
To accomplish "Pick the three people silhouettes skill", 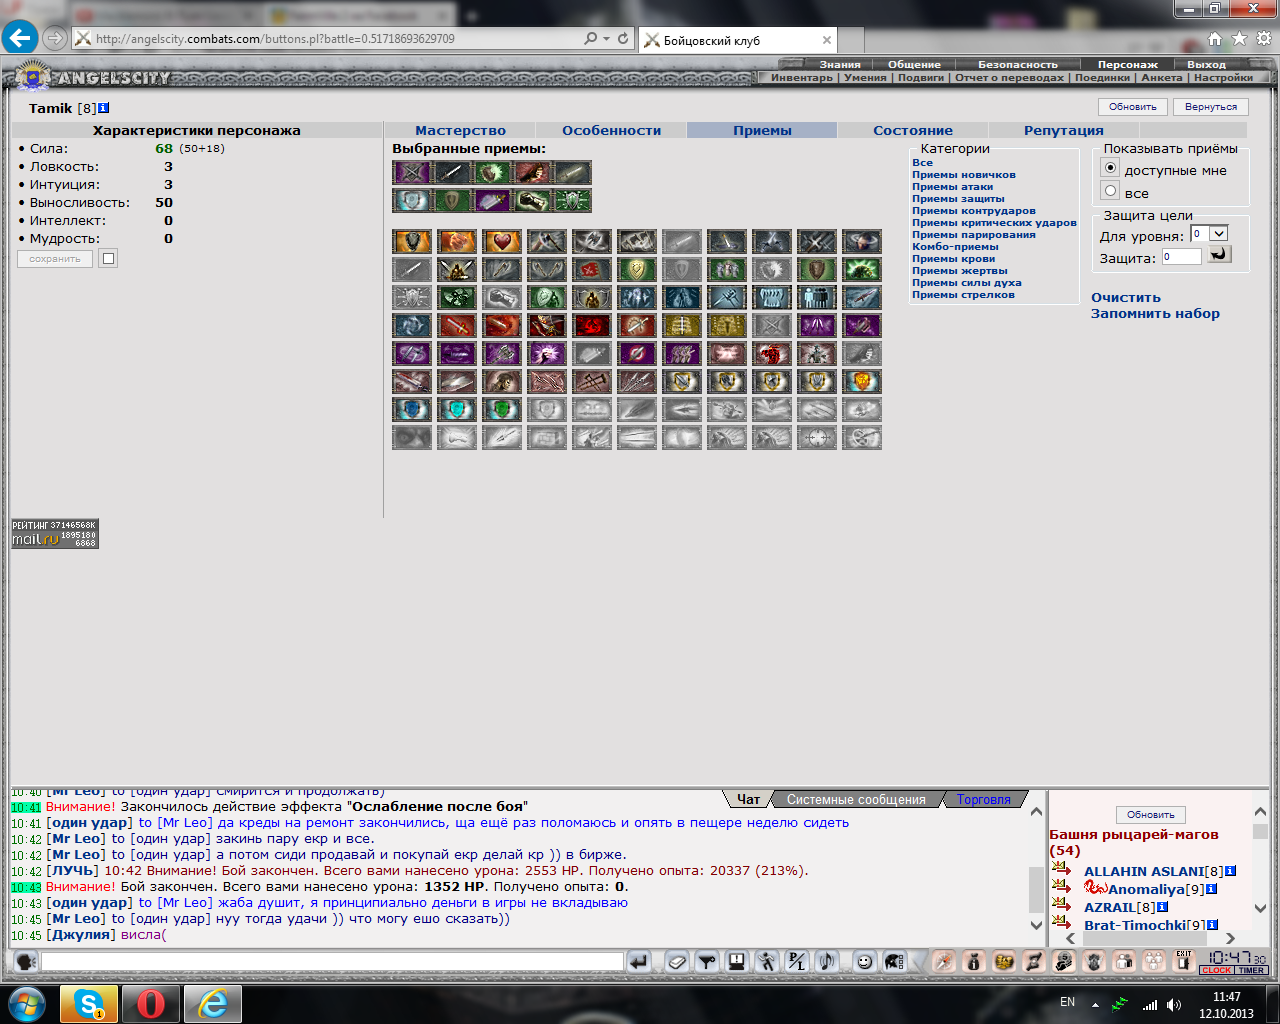I will 817,297.
